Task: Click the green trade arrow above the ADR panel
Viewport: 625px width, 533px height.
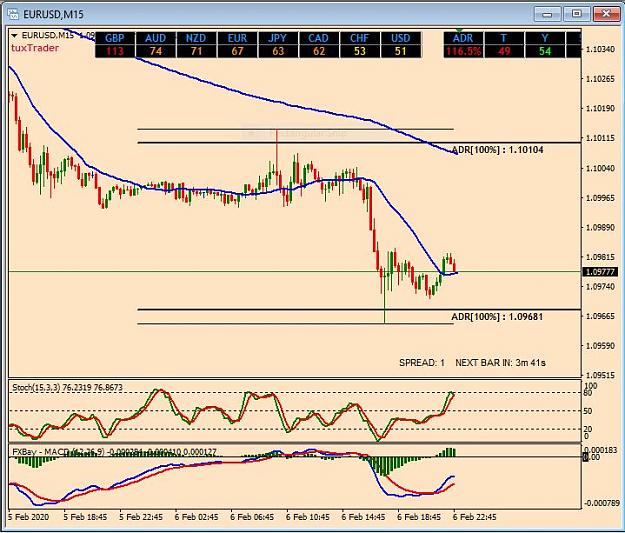Action: click(459, 31)
